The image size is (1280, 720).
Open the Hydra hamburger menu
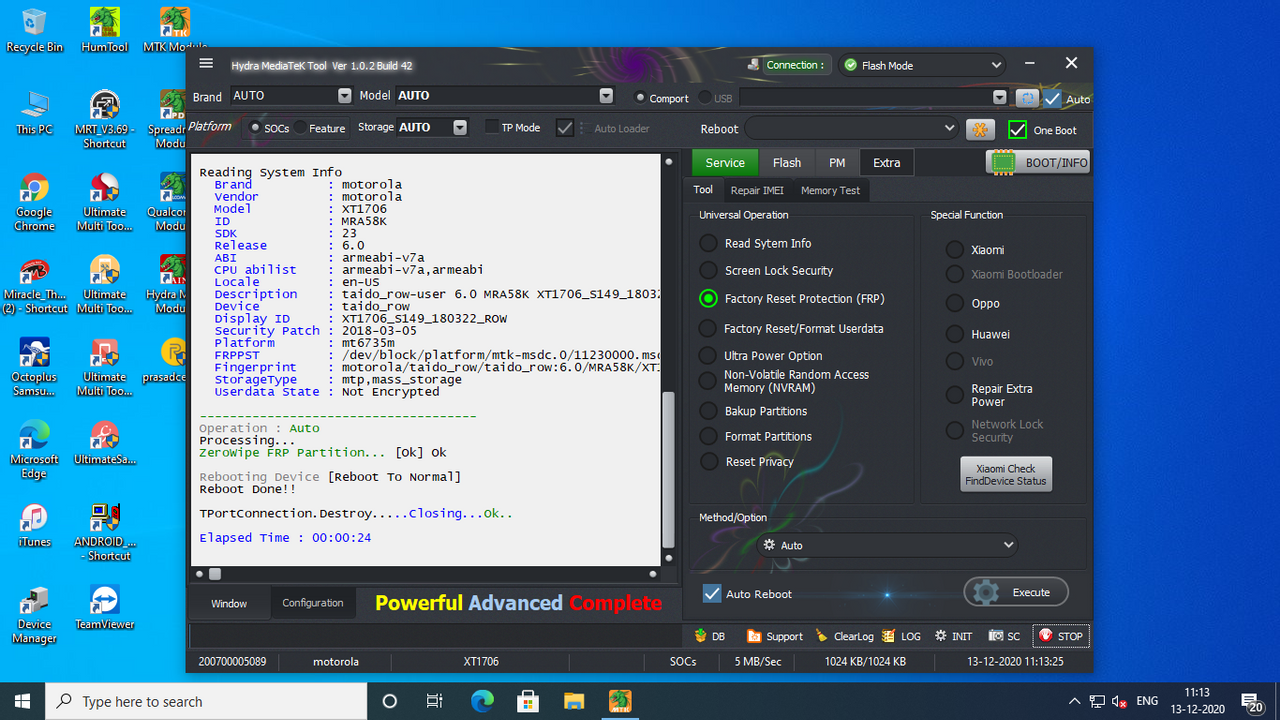tap(206, 64)
